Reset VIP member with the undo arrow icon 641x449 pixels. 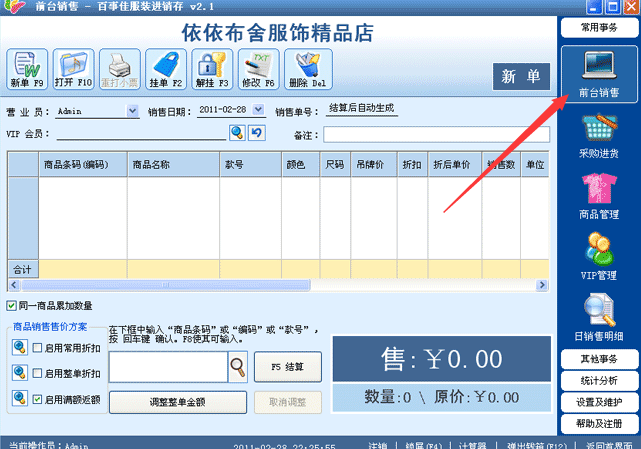(257, 133)
